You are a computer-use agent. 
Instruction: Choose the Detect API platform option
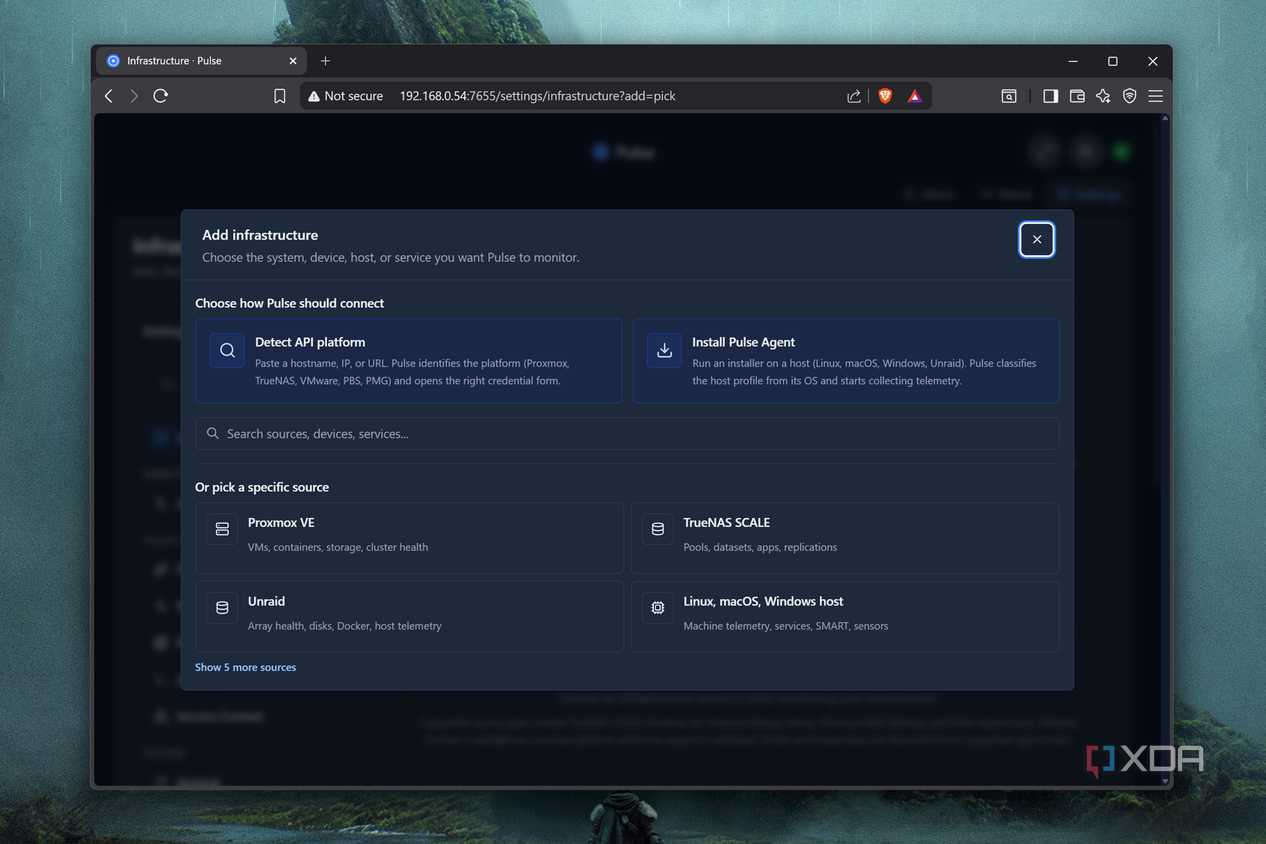click(409, 361)
